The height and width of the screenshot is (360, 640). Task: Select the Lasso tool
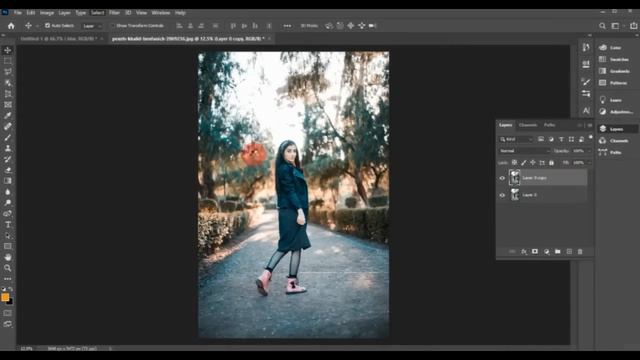(x=8, y=72)
